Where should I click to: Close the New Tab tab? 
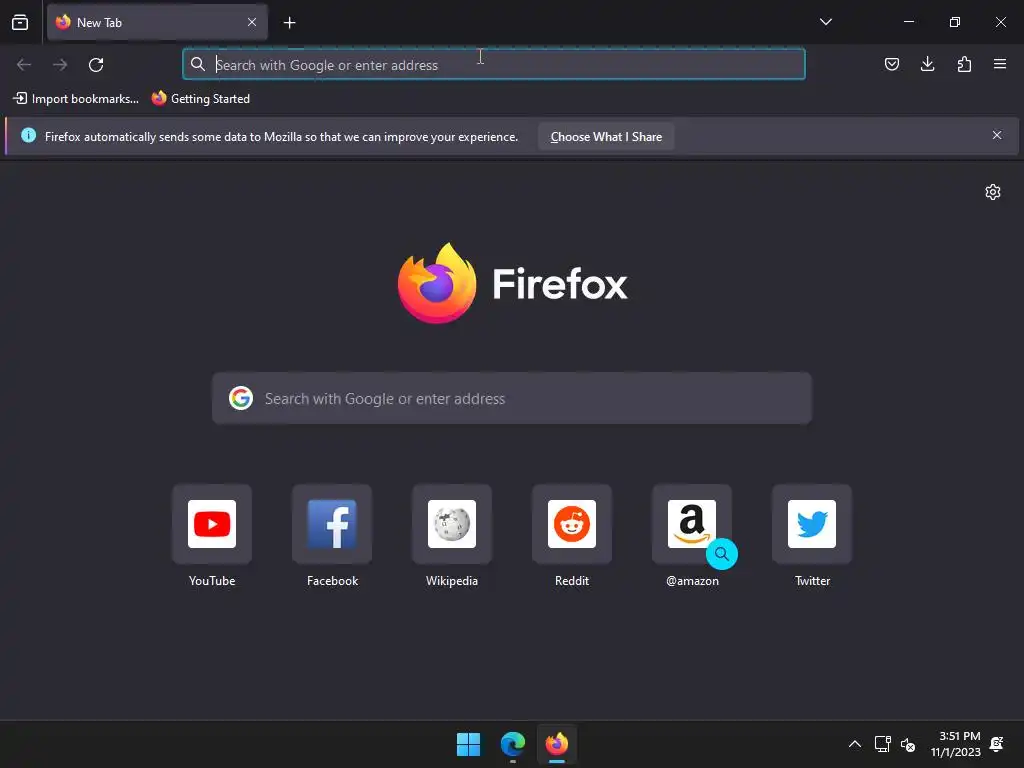click(251, 22)
